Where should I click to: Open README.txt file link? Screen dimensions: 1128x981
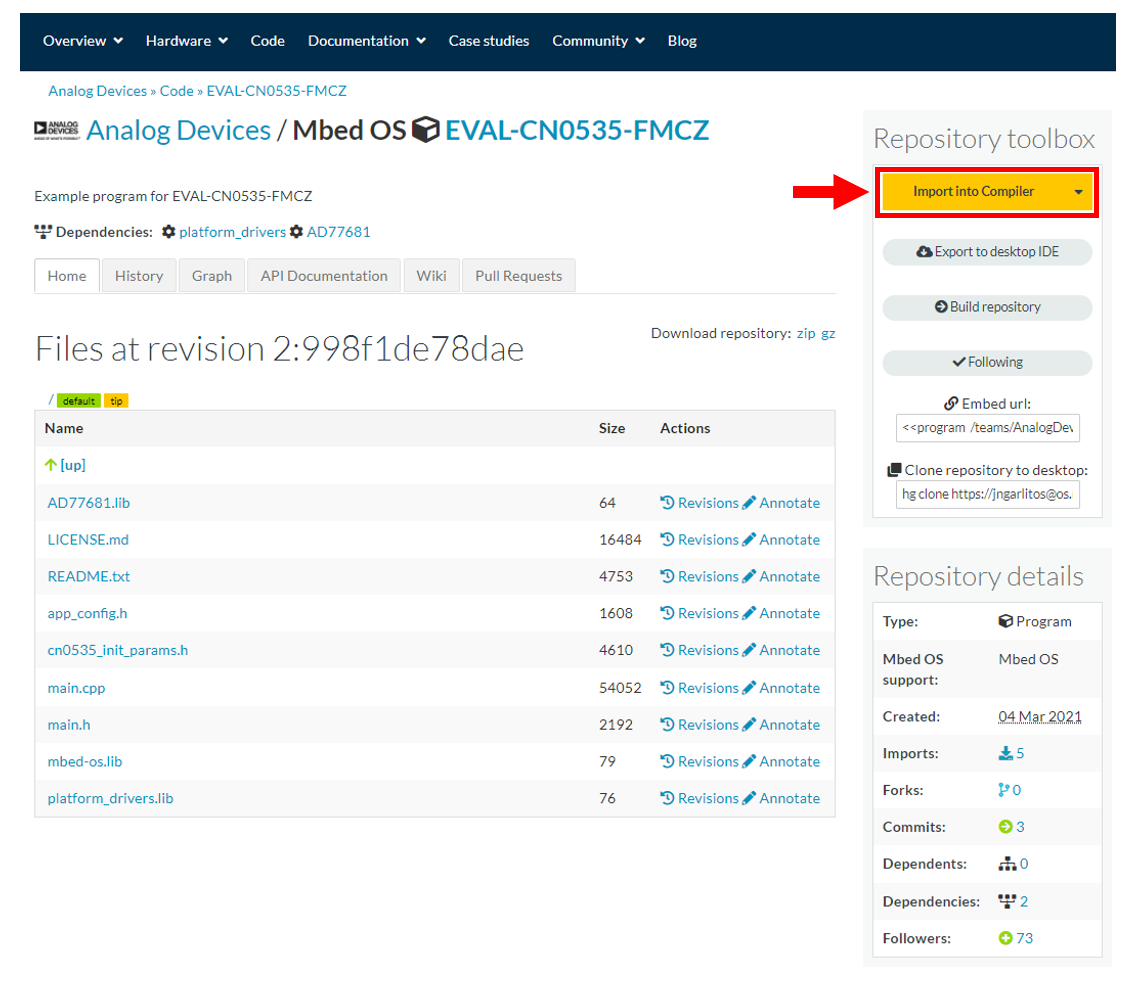point(88,576)
